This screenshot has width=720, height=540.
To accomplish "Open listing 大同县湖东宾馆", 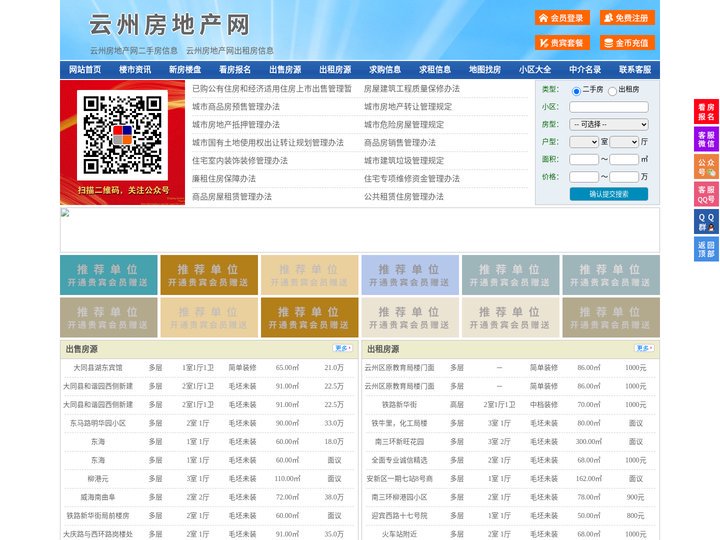I will tap(98, 368).
